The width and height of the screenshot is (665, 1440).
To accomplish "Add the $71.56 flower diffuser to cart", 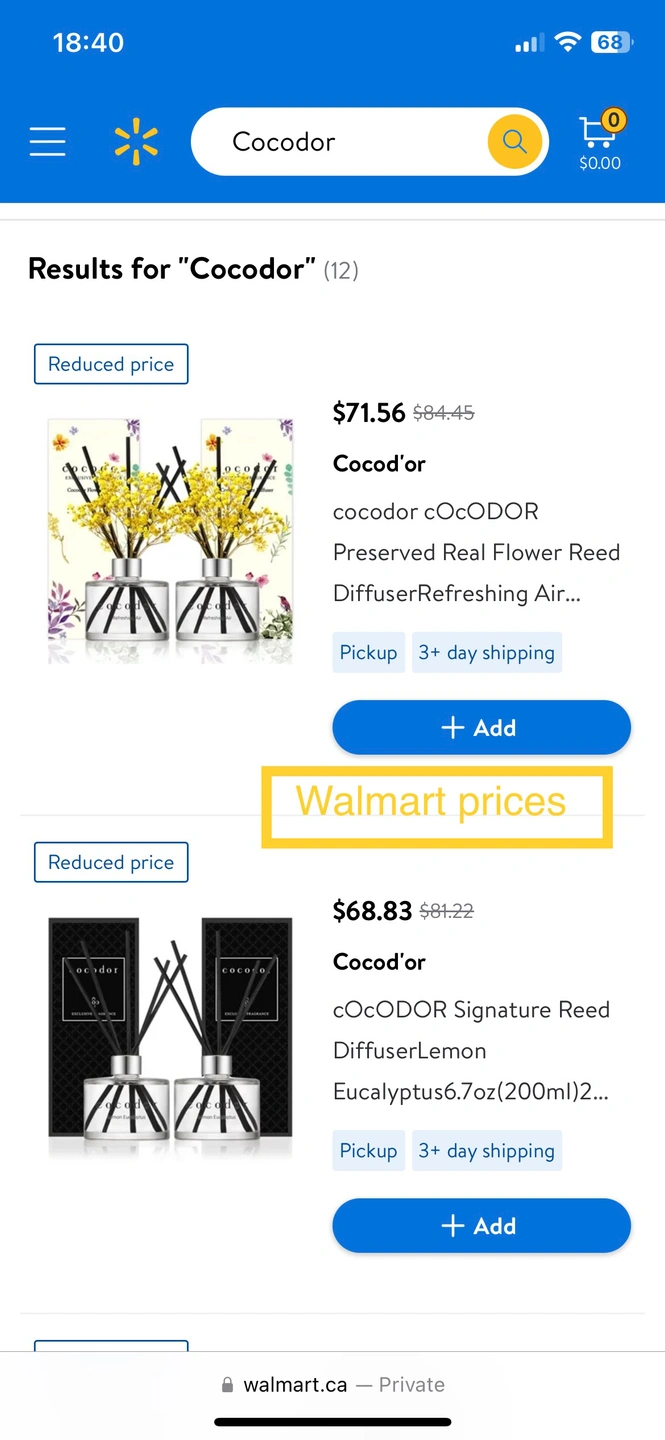I will click(481, 728).
